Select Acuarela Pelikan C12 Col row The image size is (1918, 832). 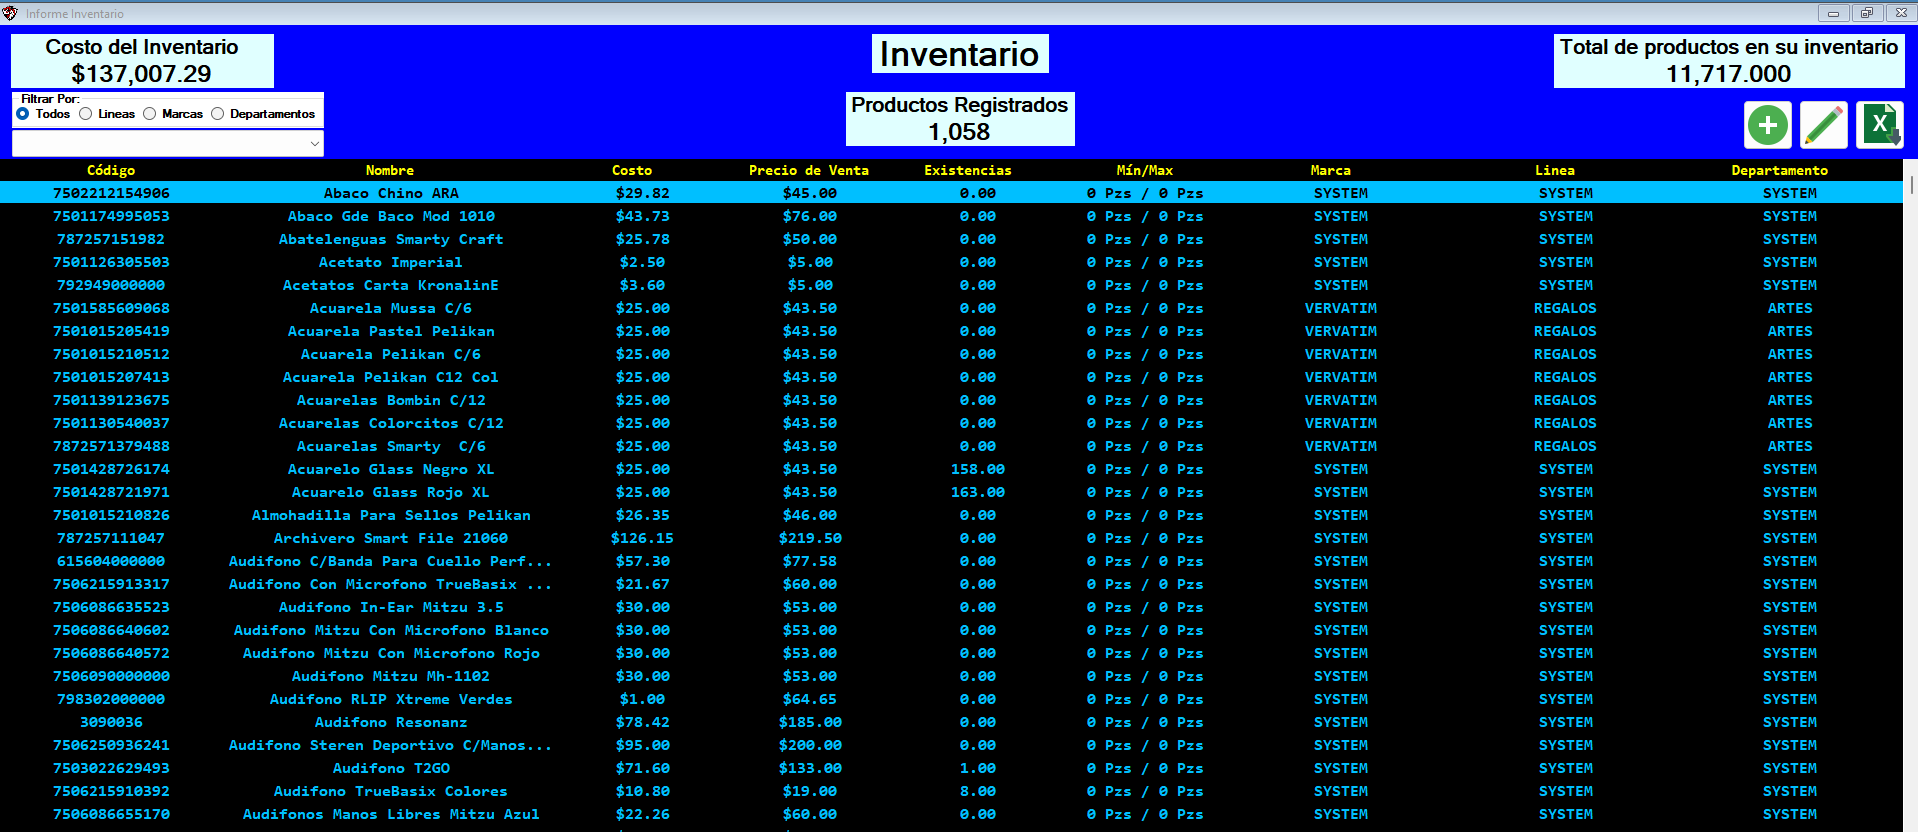951,377
